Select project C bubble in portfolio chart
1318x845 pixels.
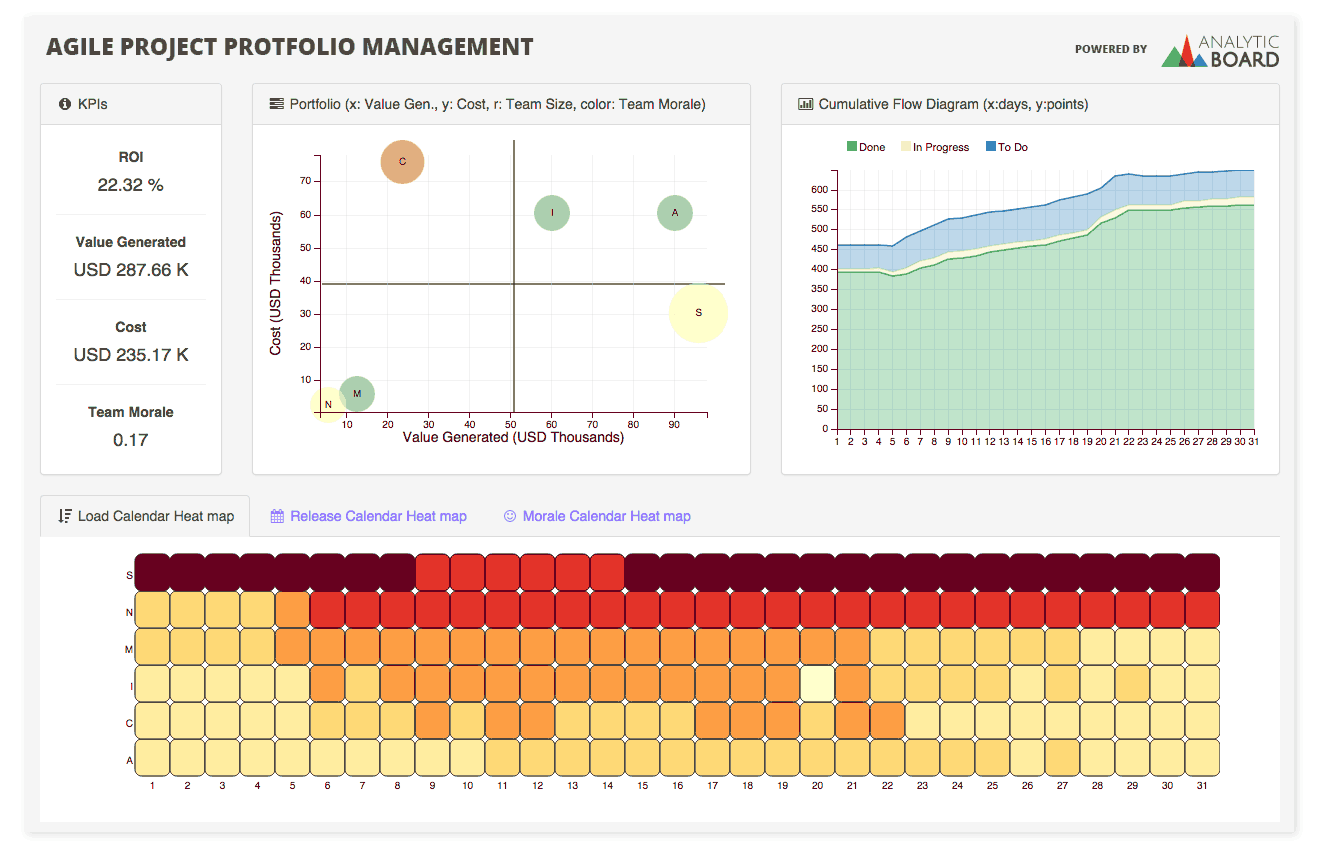tap(402, 161)
